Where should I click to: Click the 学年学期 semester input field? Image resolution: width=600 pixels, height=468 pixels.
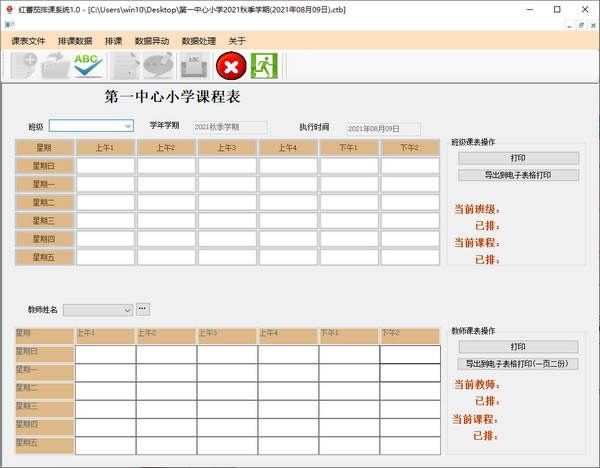coord(229,127)
